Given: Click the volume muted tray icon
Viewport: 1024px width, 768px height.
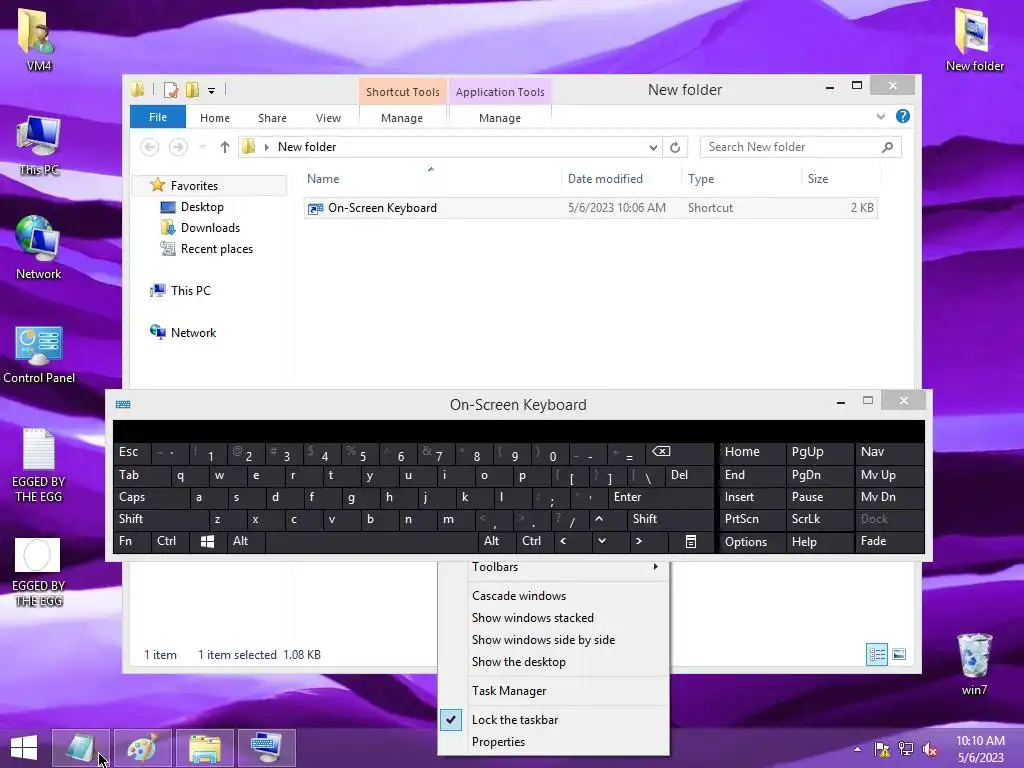Looking at the screenshot, I should point(929,749).
